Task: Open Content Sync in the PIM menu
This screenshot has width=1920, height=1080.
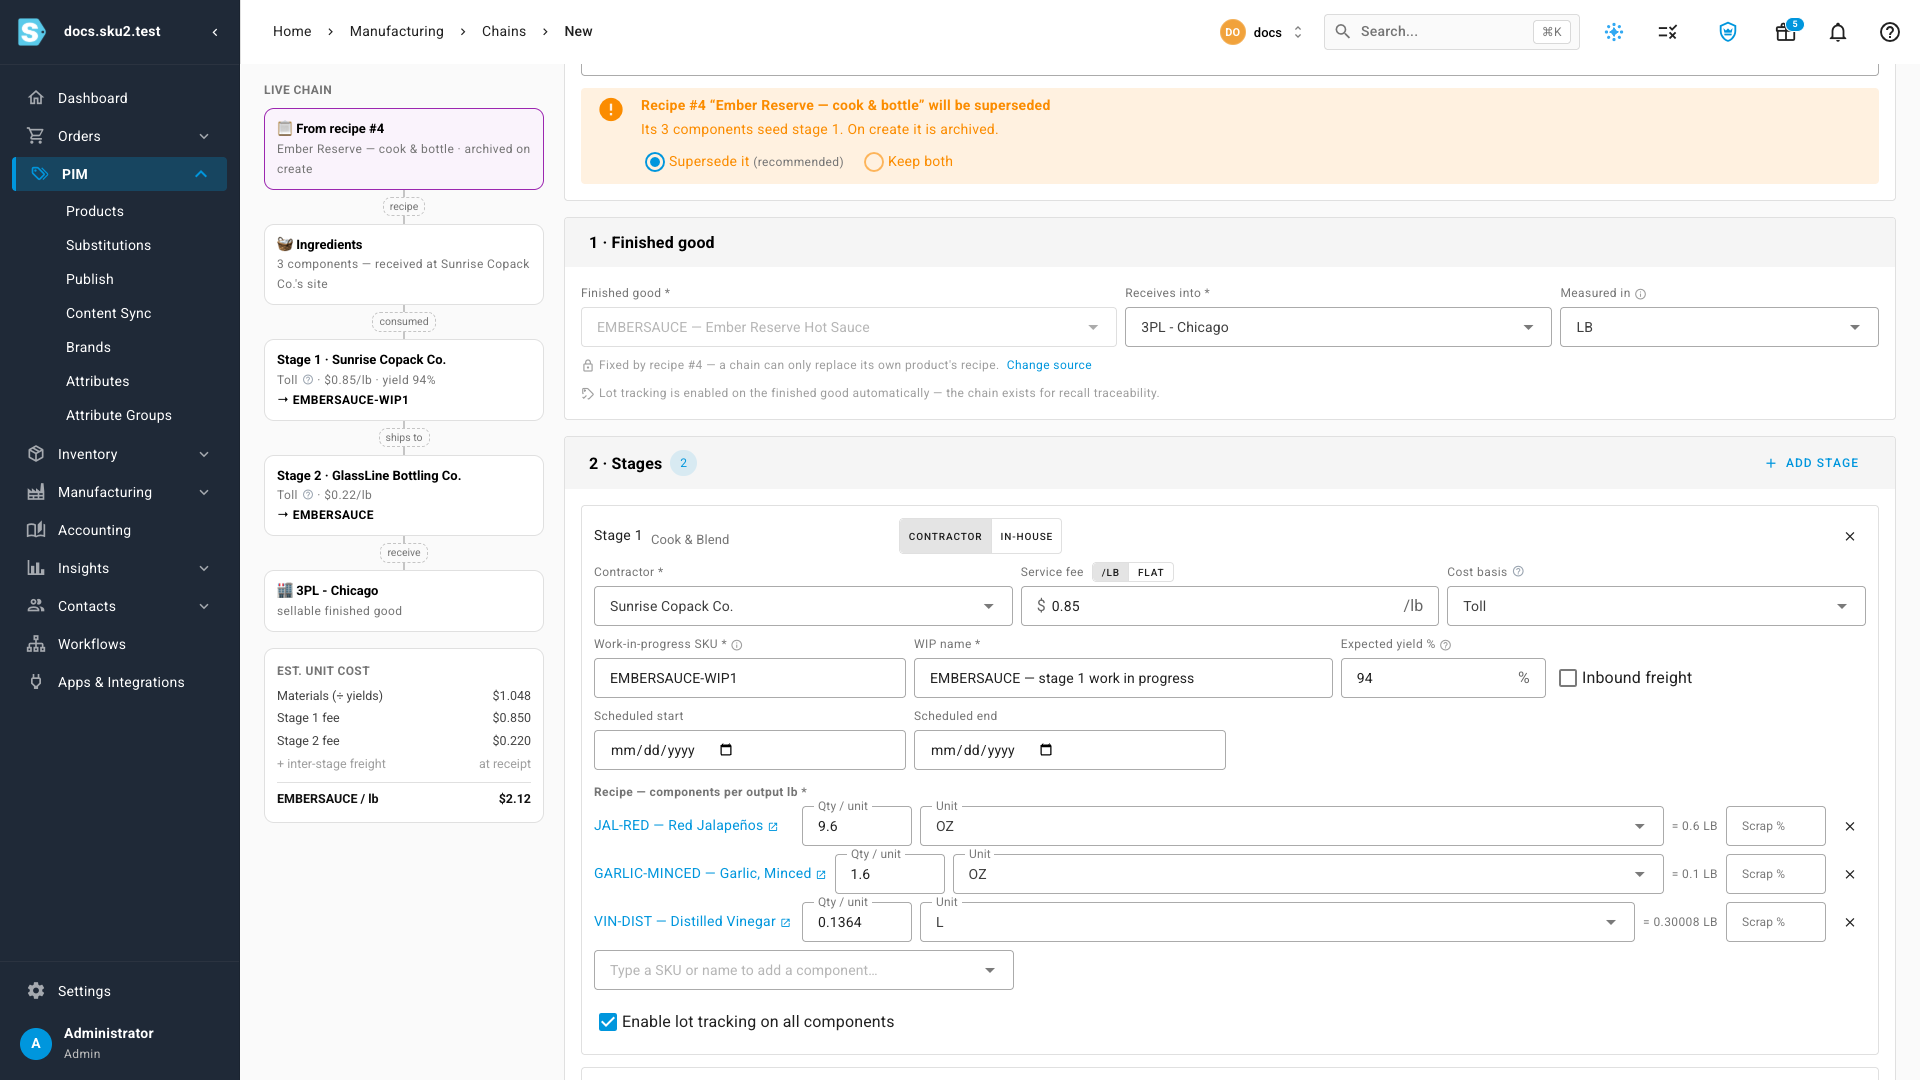Action: (109, 313)
